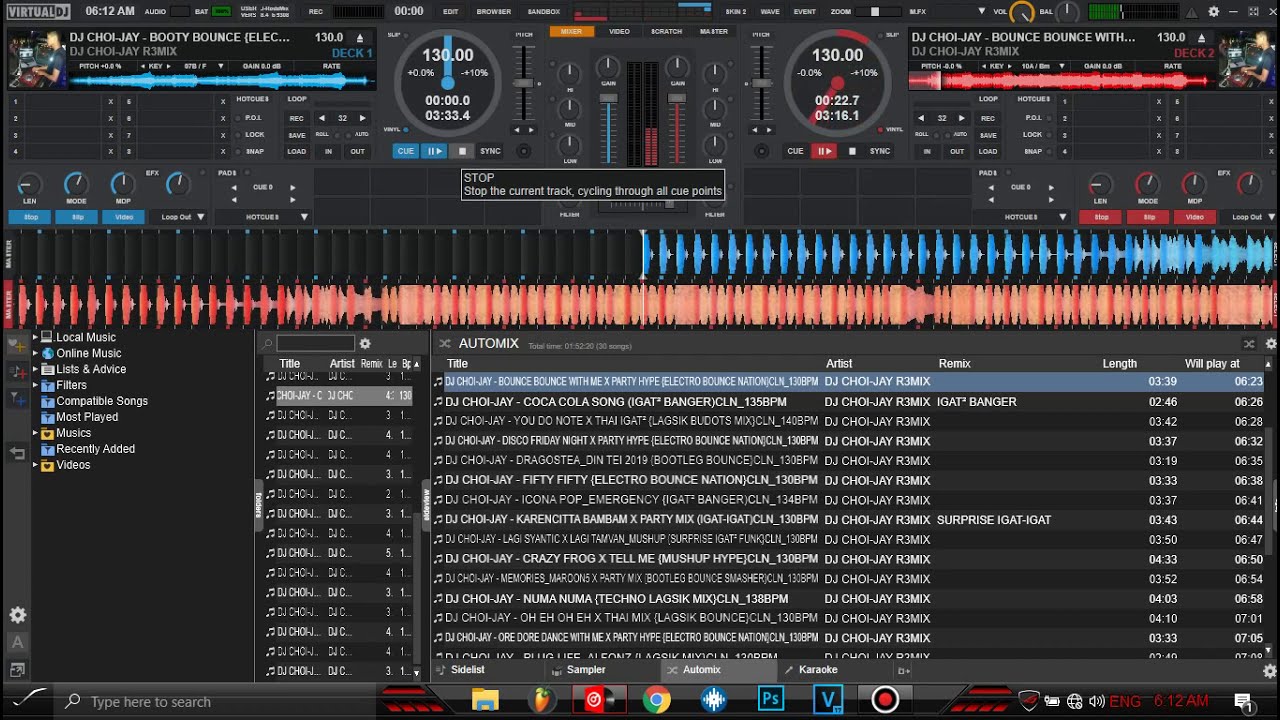1280x720 pixels.
Task: Expand the Online Music folder
Action: (35, 353)
